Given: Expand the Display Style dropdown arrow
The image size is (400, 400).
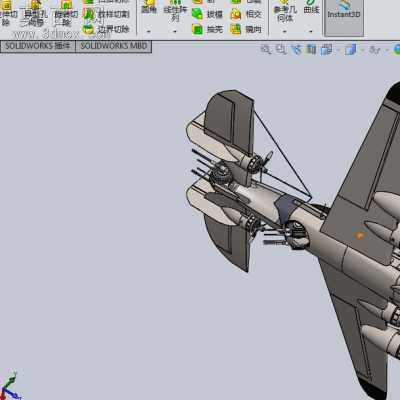Looking at the screenshot, I should pos(363,50).
